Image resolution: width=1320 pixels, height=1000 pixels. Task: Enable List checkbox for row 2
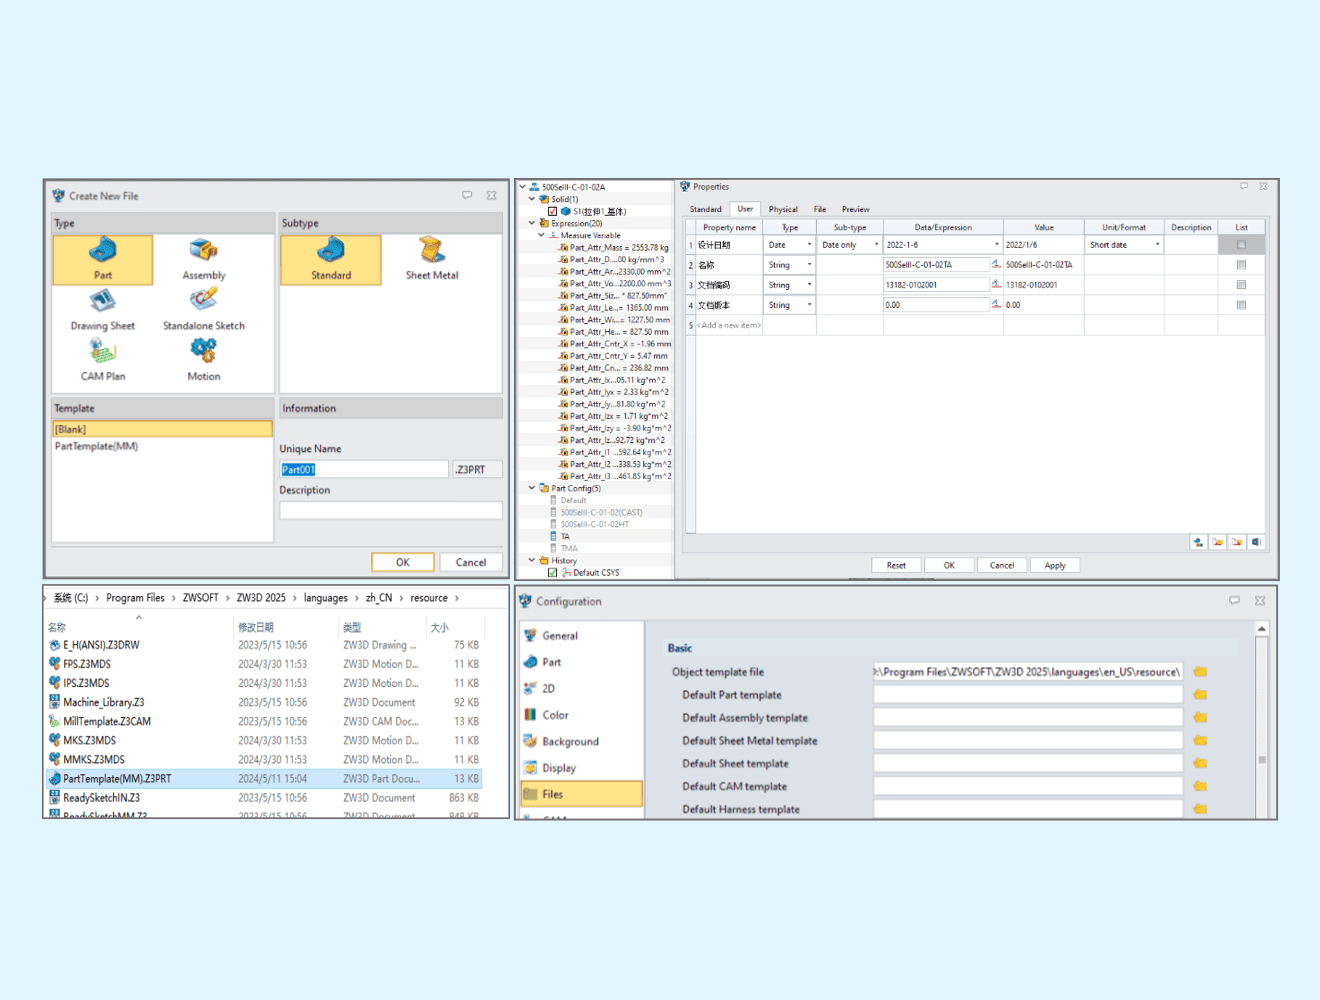(1241, 265)
